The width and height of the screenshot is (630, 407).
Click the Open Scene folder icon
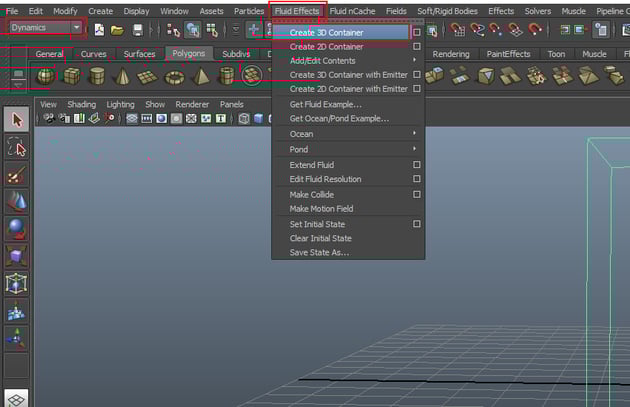[117, 30]
